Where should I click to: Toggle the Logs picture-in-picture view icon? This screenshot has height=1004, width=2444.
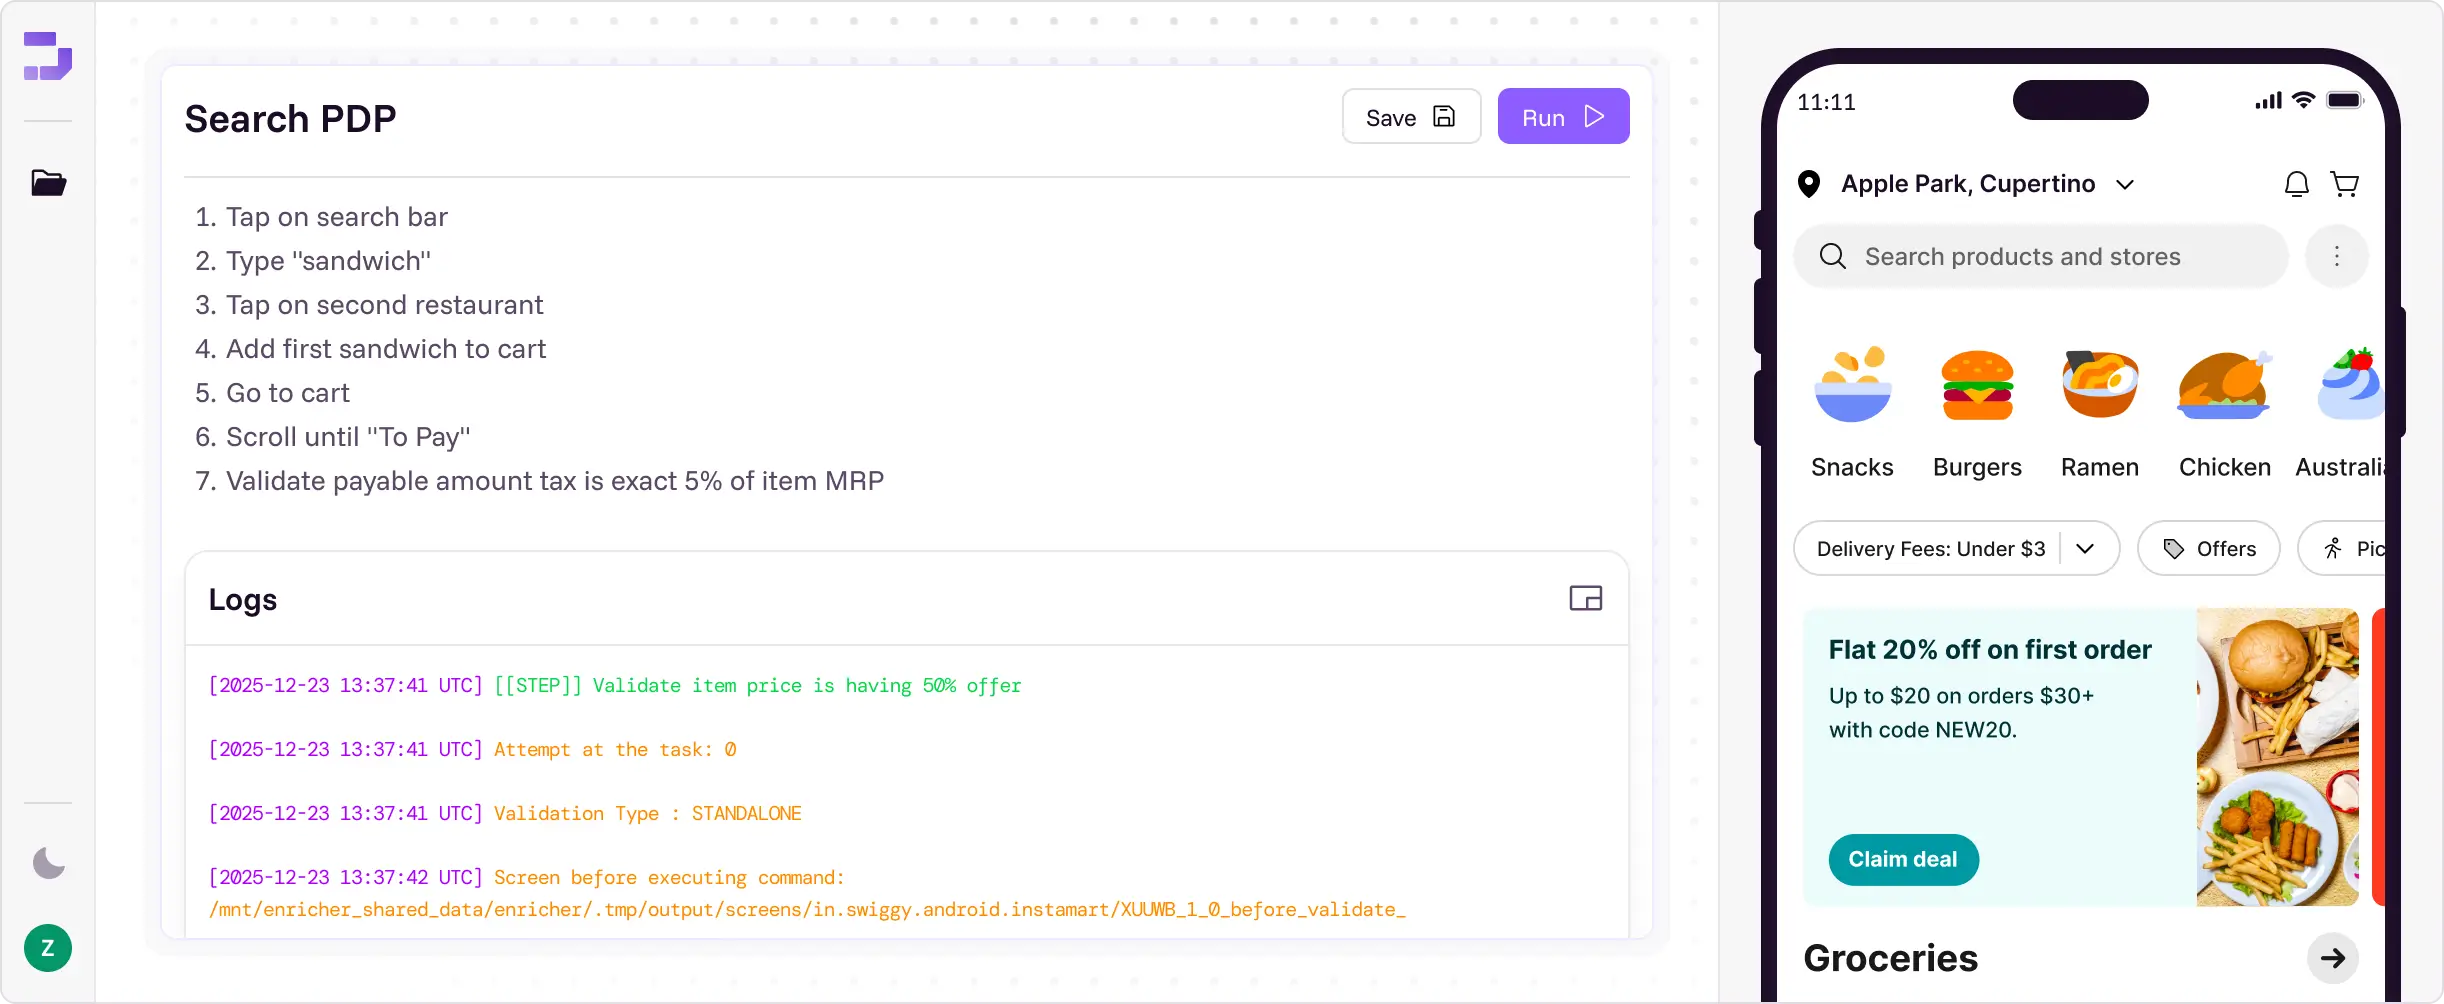(1585, 598)
